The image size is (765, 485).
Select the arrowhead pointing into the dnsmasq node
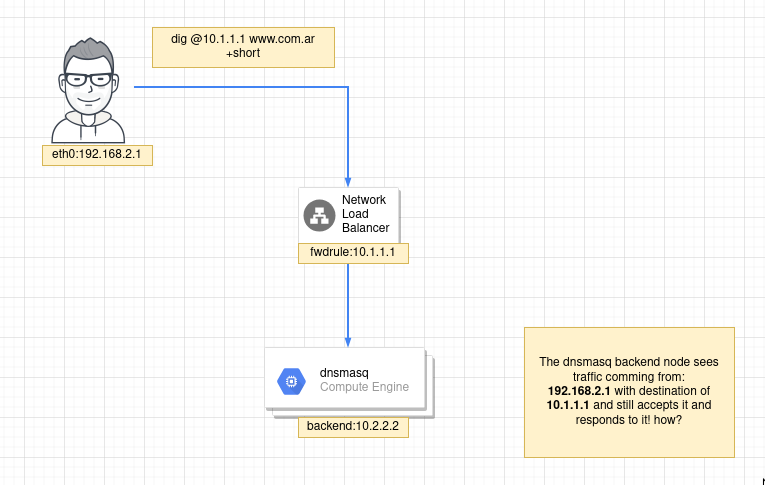[348, 341]
